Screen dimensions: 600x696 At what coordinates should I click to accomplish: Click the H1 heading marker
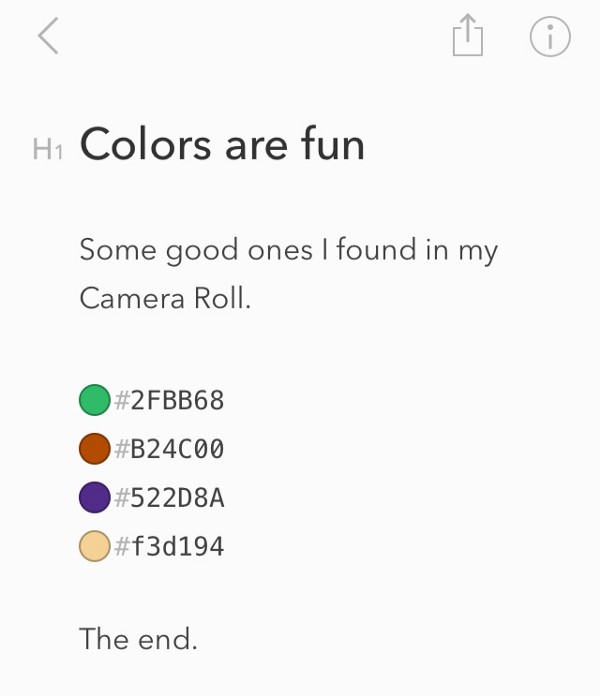[x=48, y=150]
